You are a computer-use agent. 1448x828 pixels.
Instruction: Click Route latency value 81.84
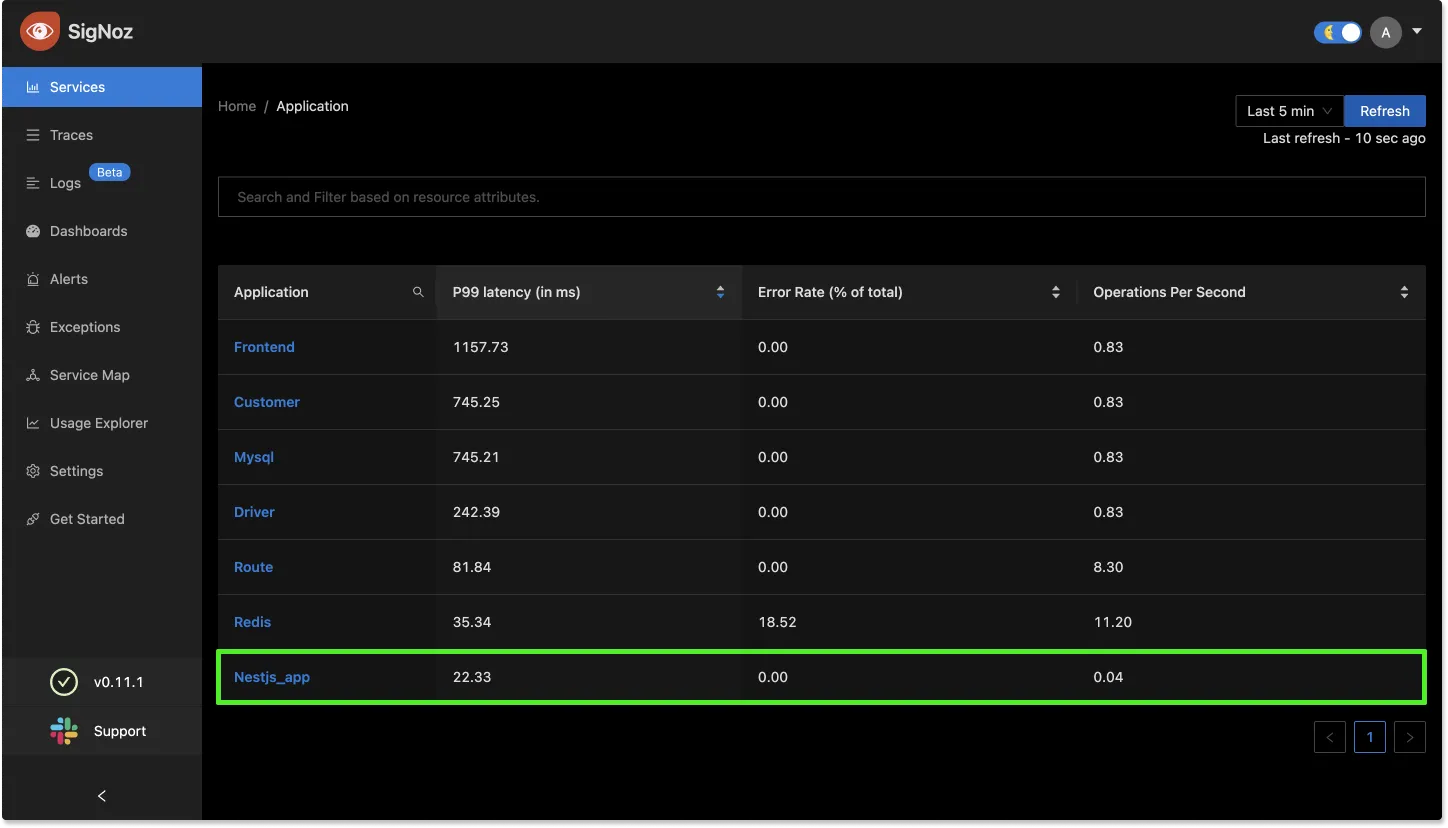[472, 567]
